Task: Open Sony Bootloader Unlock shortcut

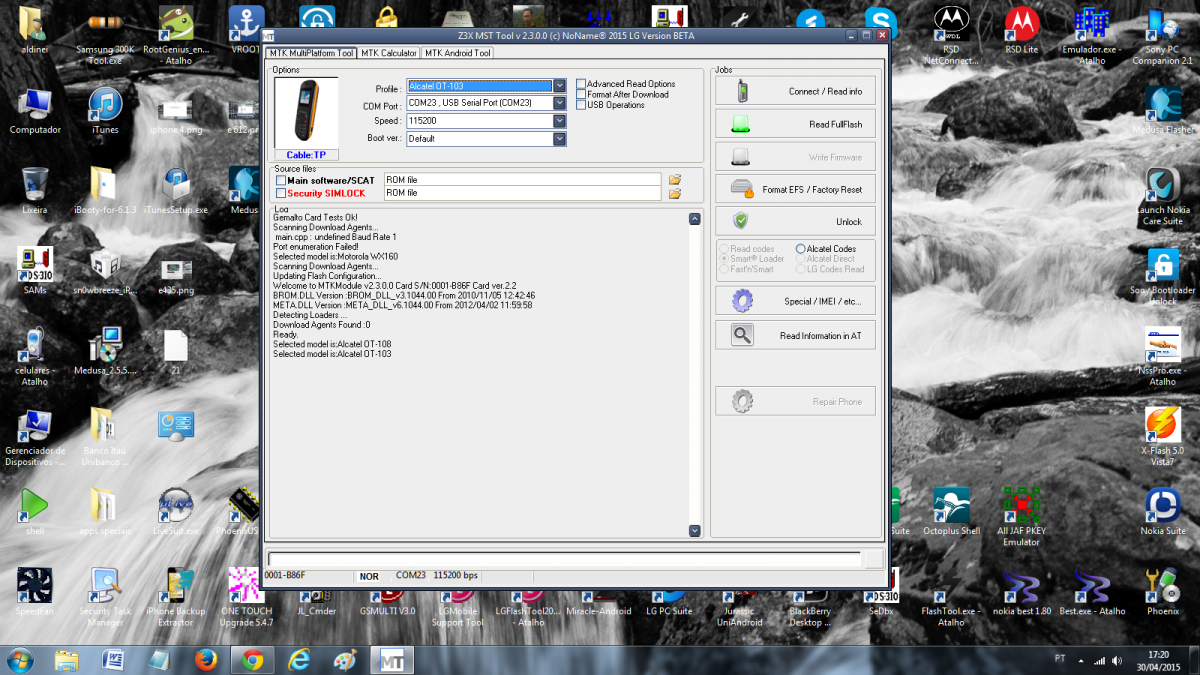Action: [1163, 277]
